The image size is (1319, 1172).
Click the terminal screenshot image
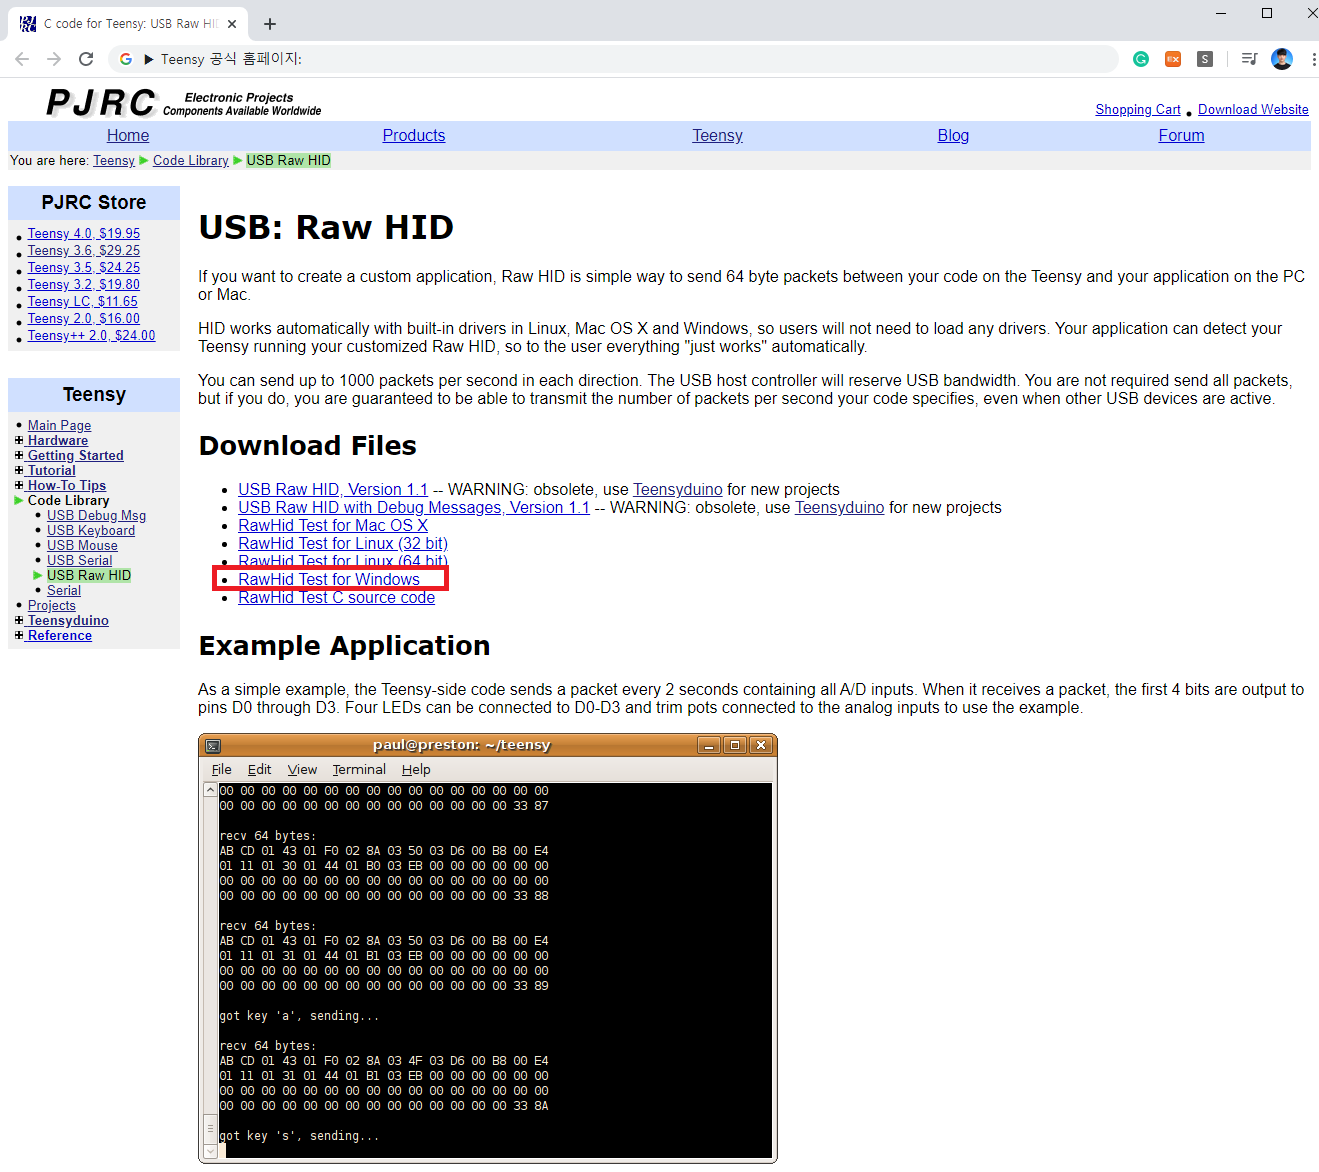click(488, 949)
